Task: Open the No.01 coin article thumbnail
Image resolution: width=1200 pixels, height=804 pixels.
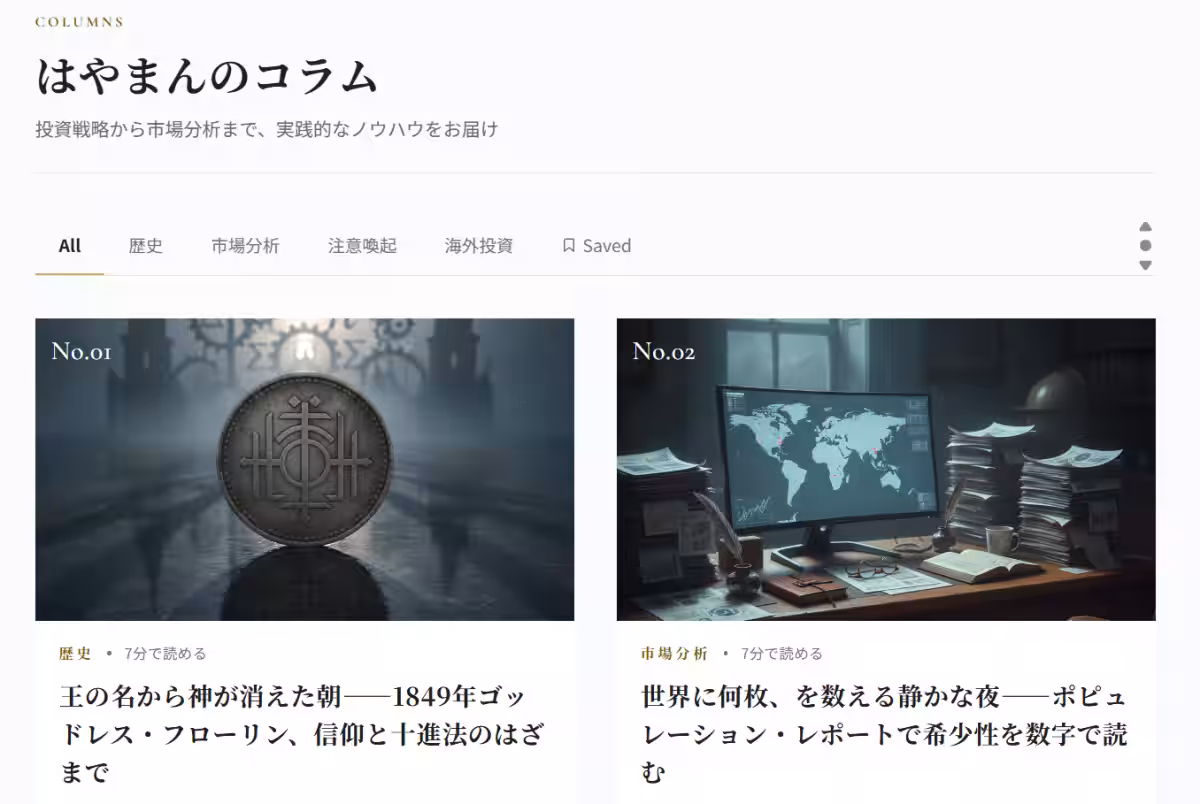Action: [304, 469]
